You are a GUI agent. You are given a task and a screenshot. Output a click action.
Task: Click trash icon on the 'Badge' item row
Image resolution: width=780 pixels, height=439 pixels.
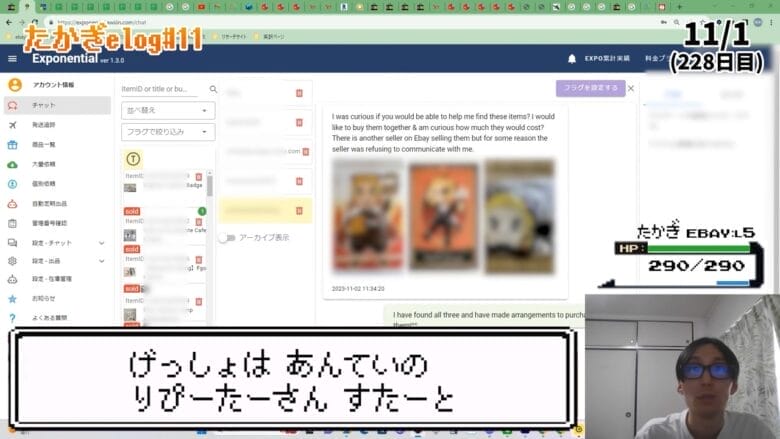pyautogui.click(x=199, y=176)
